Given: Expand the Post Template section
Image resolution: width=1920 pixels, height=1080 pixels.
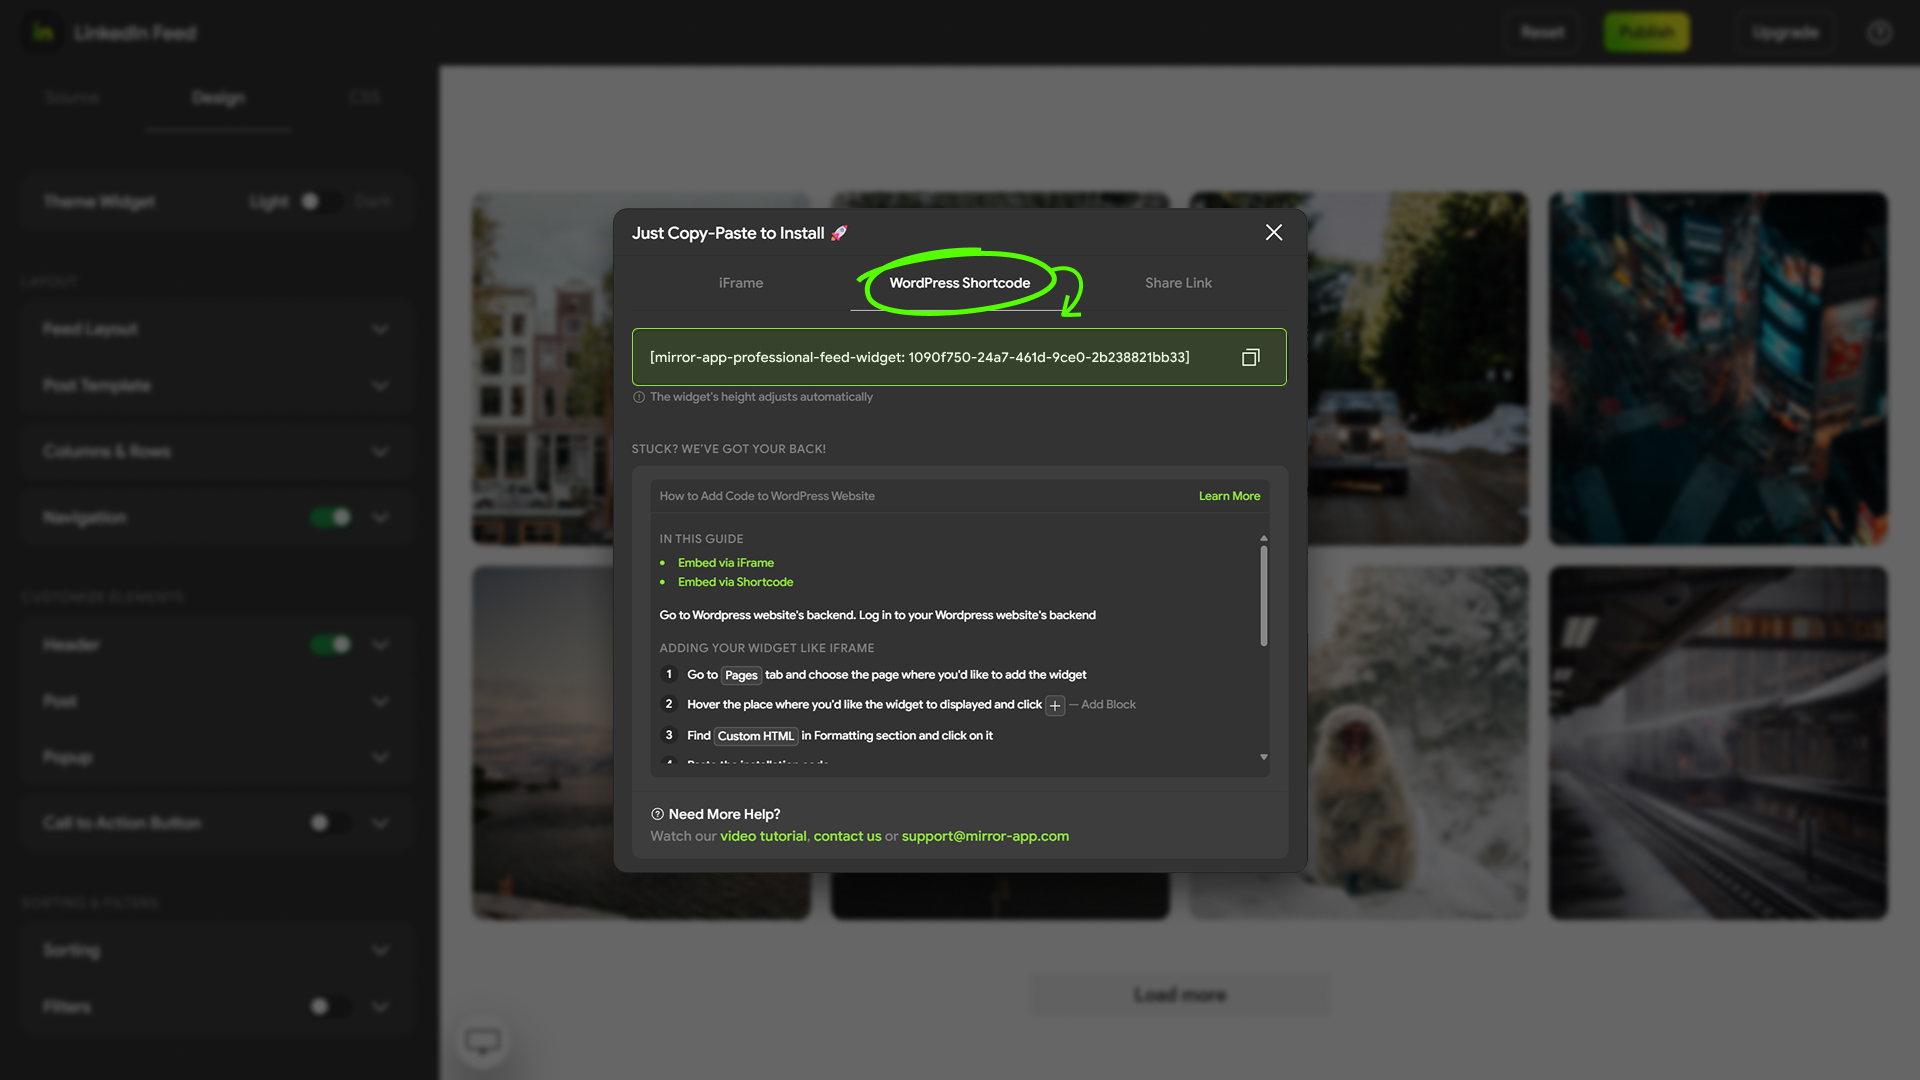Looking at the screenshot, I should pos(380,385).
